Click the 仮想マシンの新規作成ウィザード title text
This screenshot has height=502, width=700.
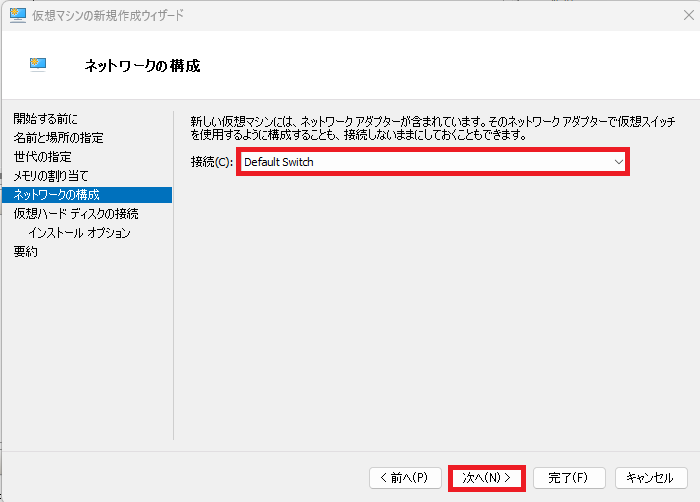pyautogui.click(x=108, y=15)
